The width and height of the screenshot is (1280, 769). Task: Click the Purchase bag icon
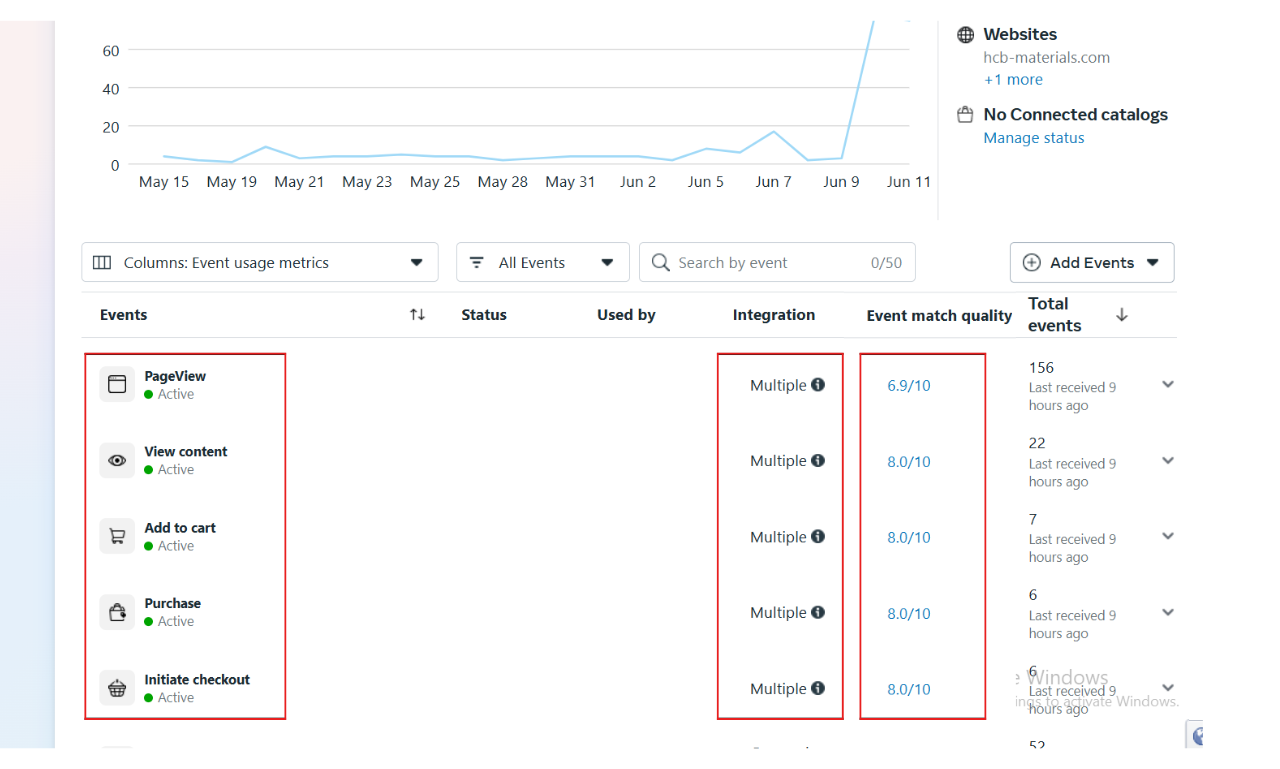(117, 612)
